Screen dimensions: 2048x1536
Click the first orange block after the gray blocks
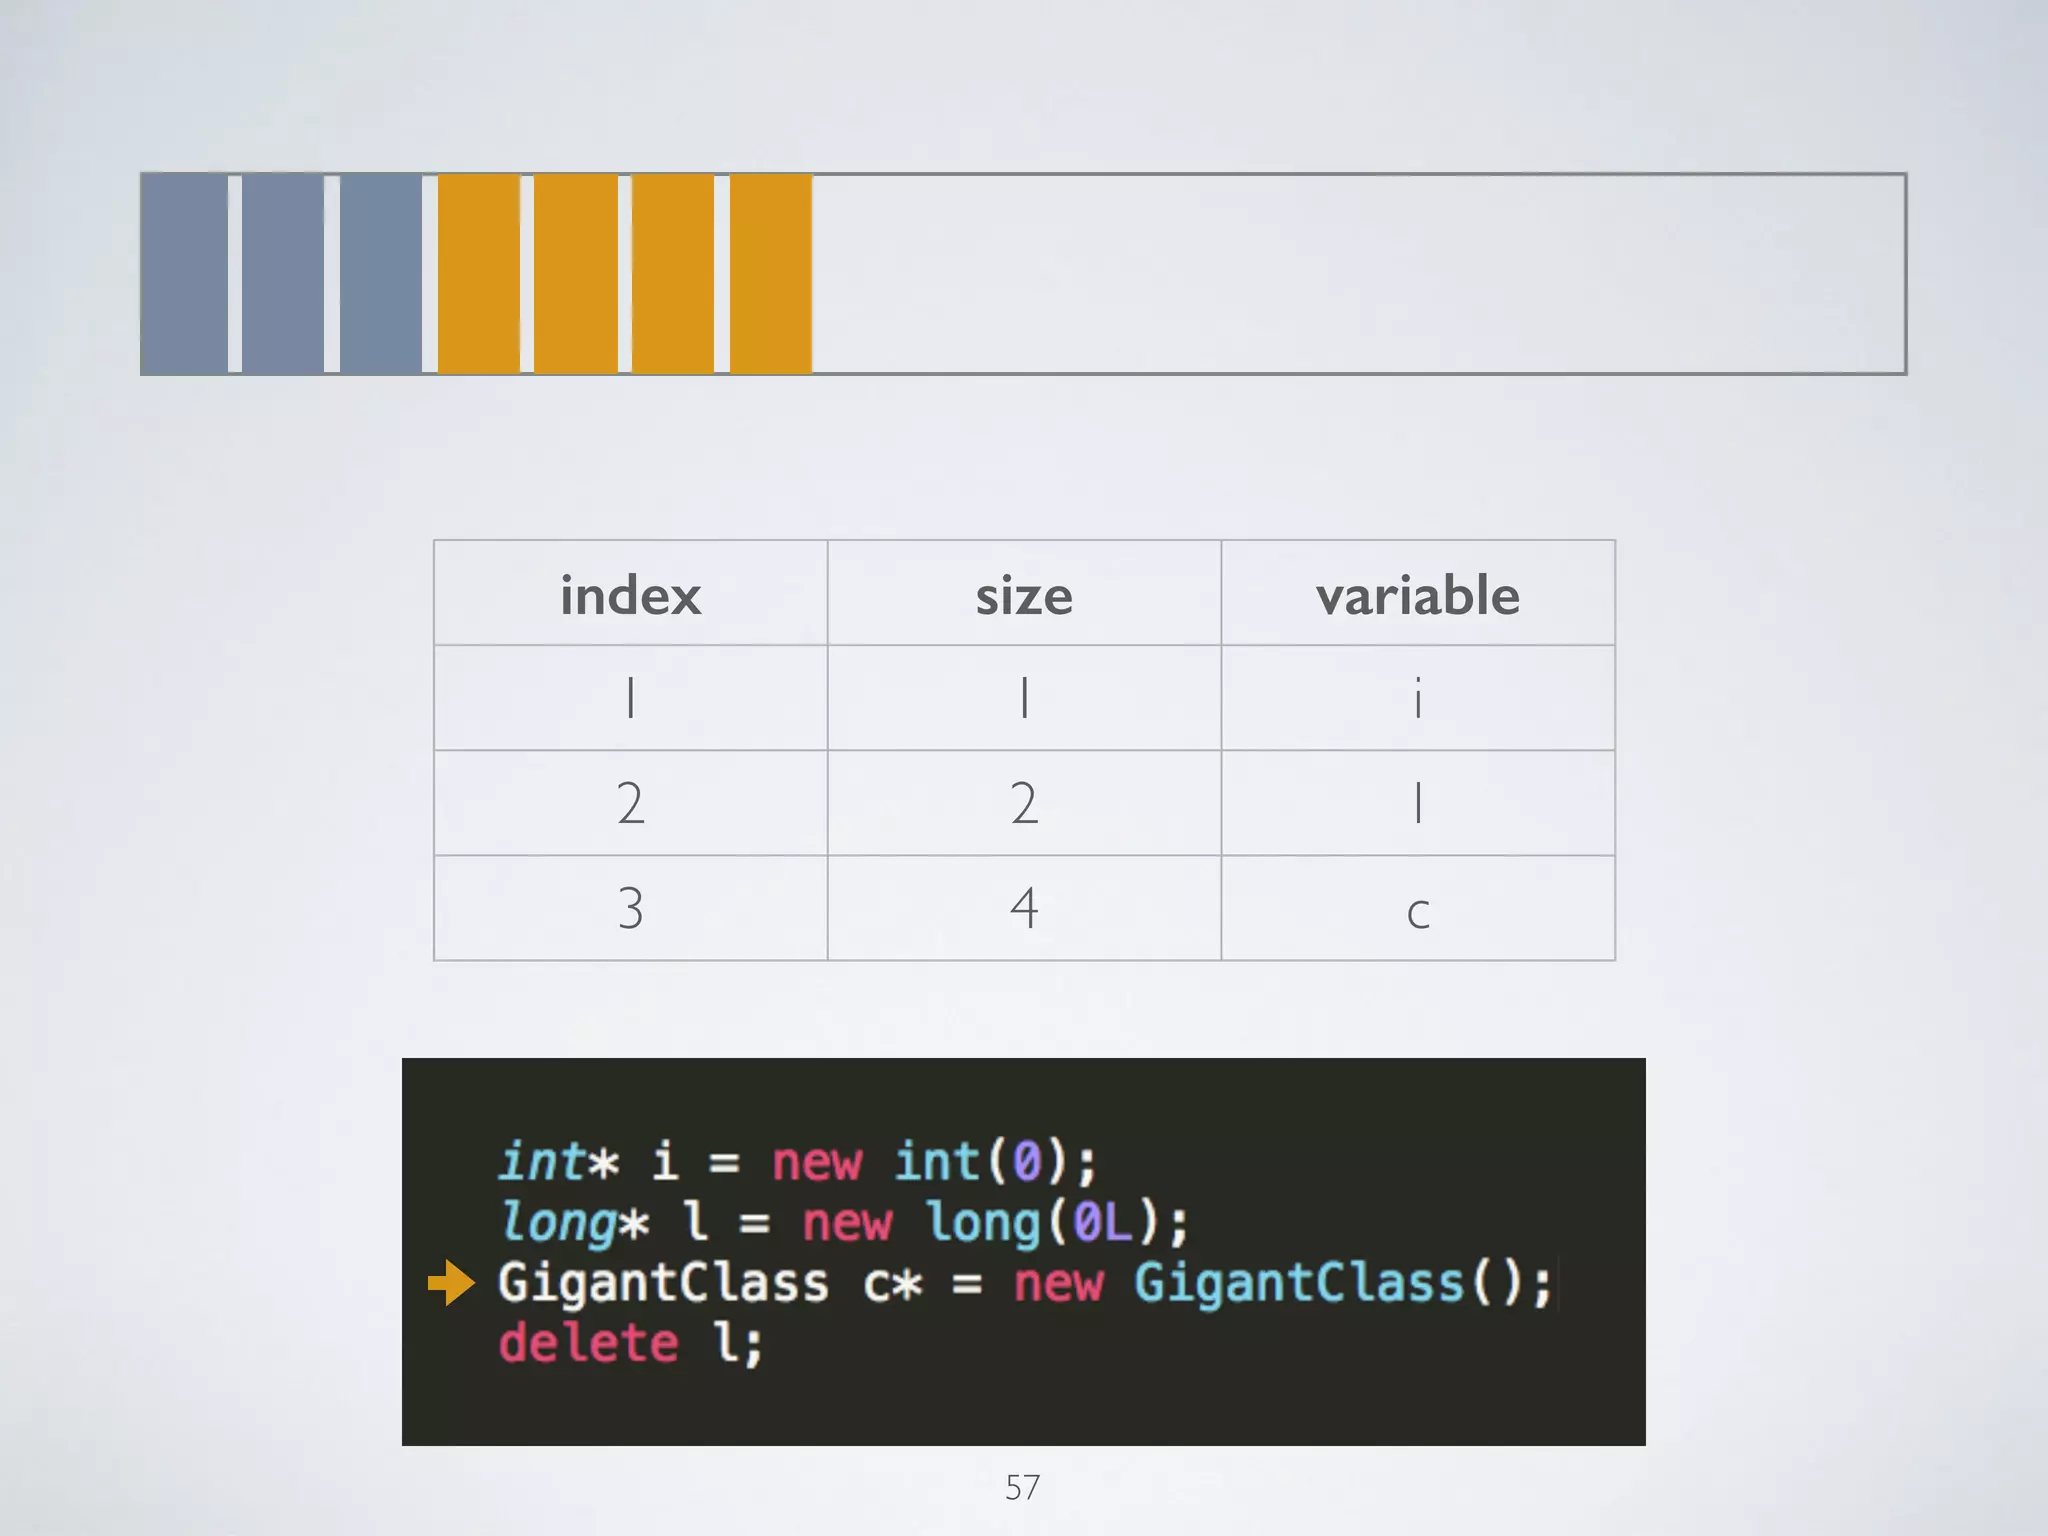(x=479, y=274)
